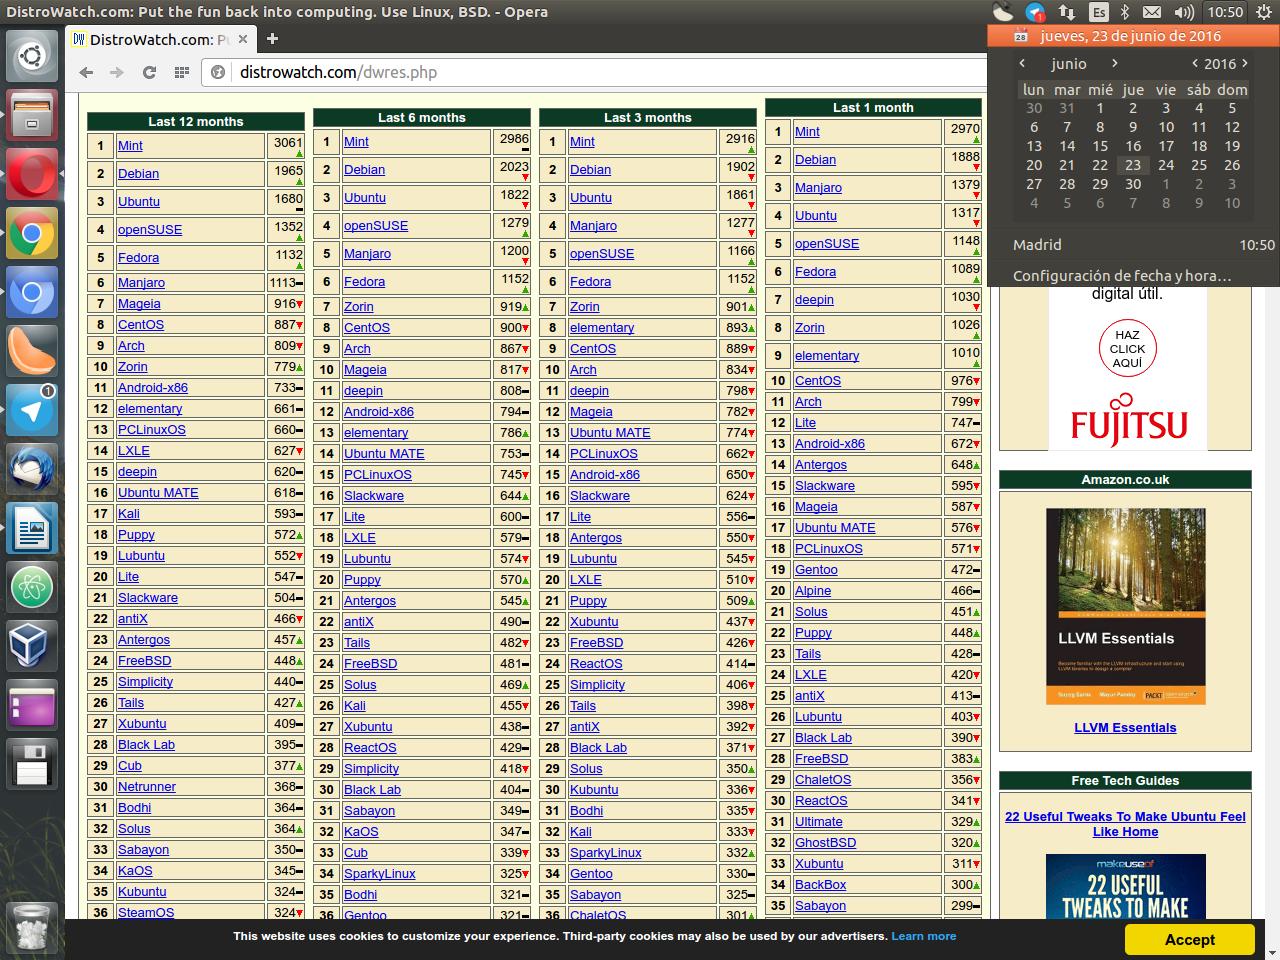The image size is (1280, 960).
Task: Accept the cookie notice
Action: (1189, 939)
